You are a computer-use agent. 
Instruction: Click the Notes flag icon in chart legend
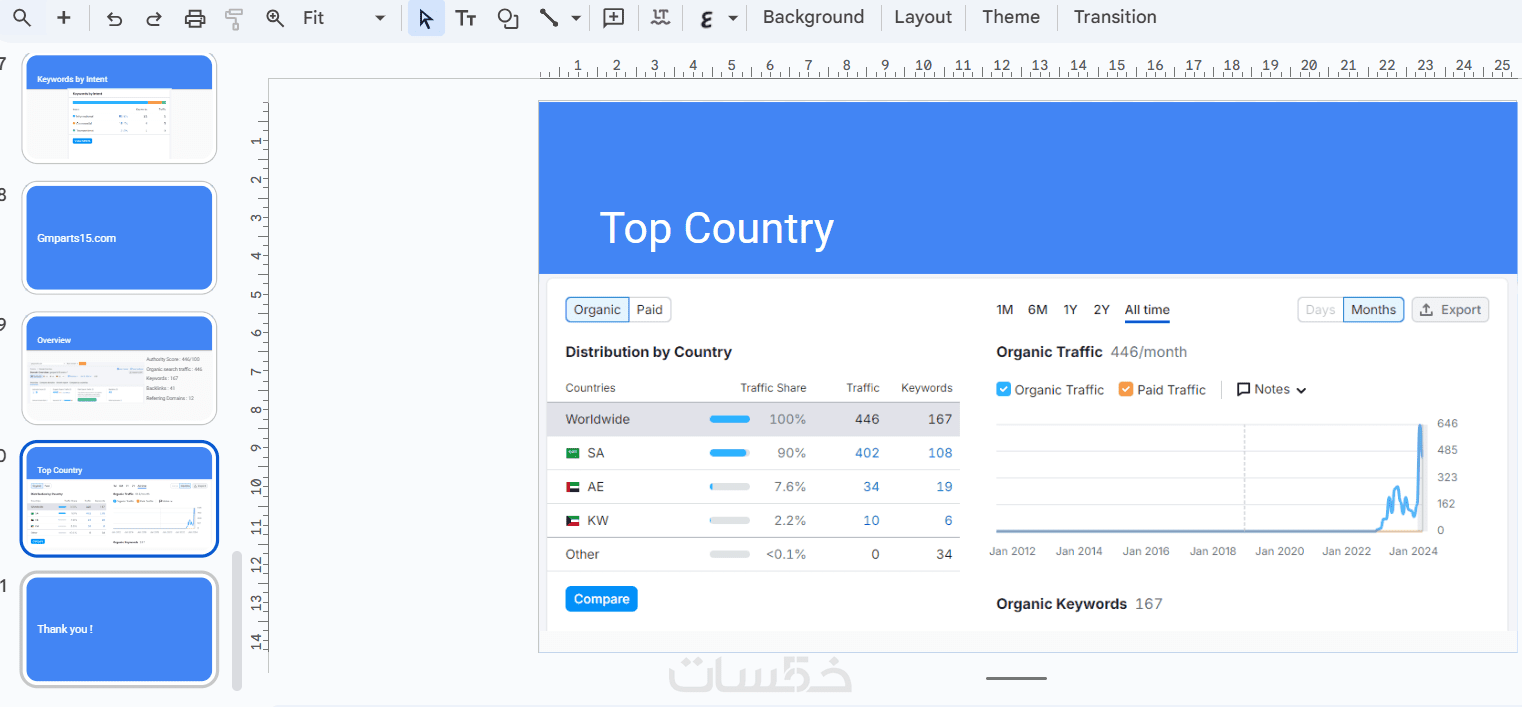pyautogui.click(x=1244, y=390)
